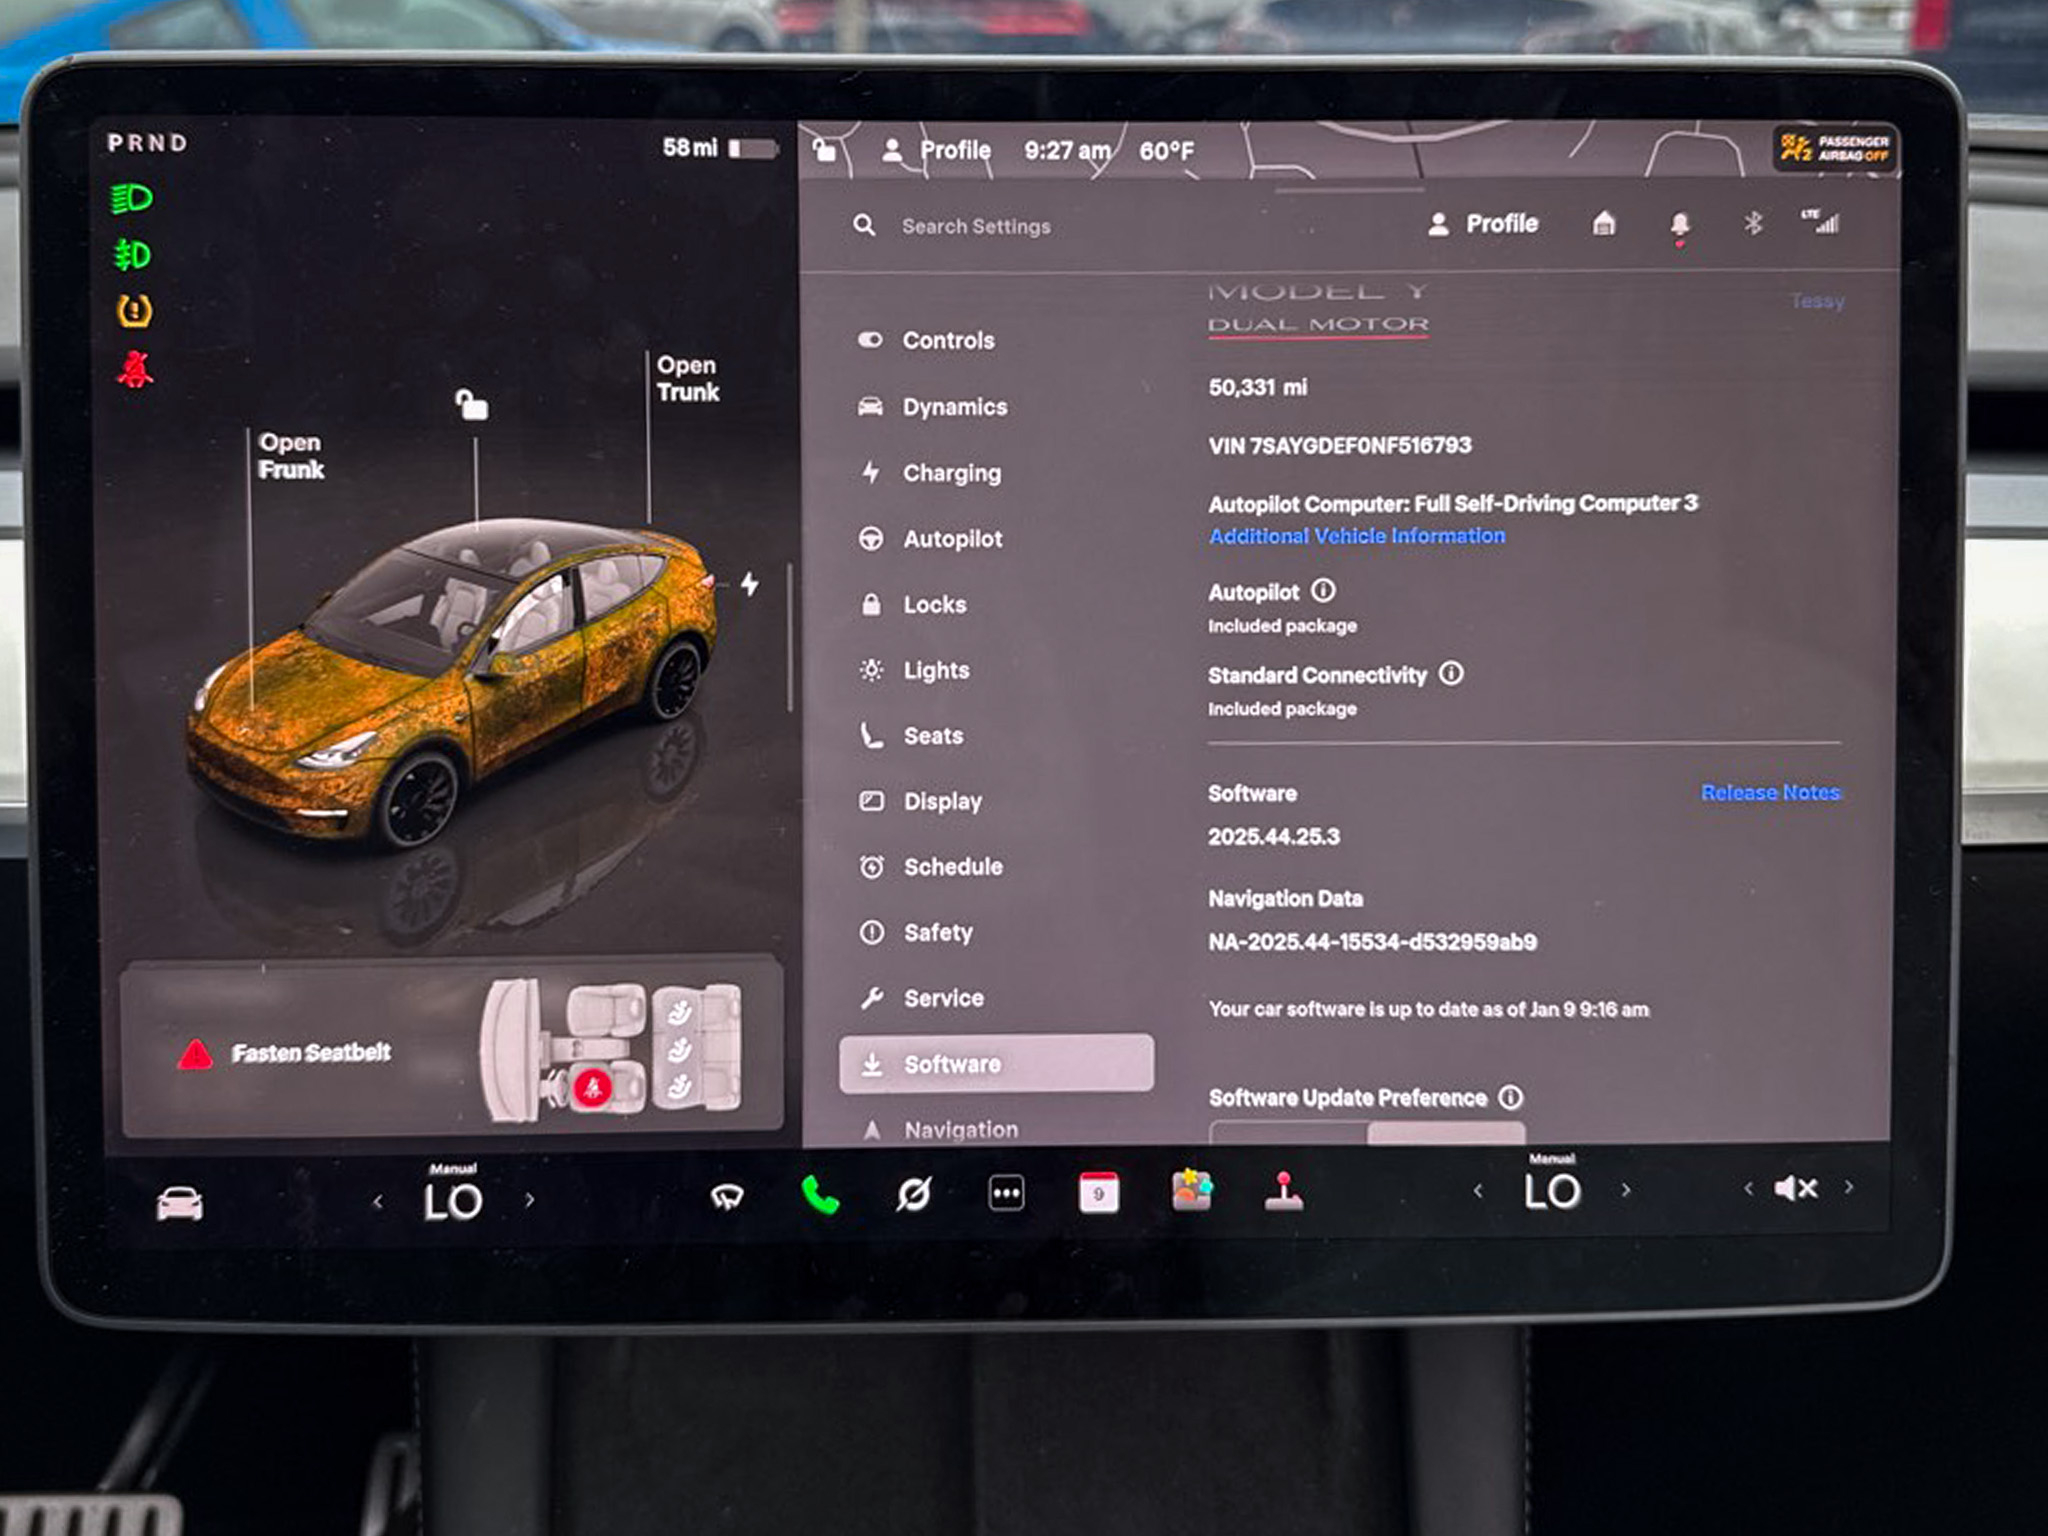Click the LO driver temperature control
2048x1536 pixels.
pyautogui.click(x=456, y=1197)
